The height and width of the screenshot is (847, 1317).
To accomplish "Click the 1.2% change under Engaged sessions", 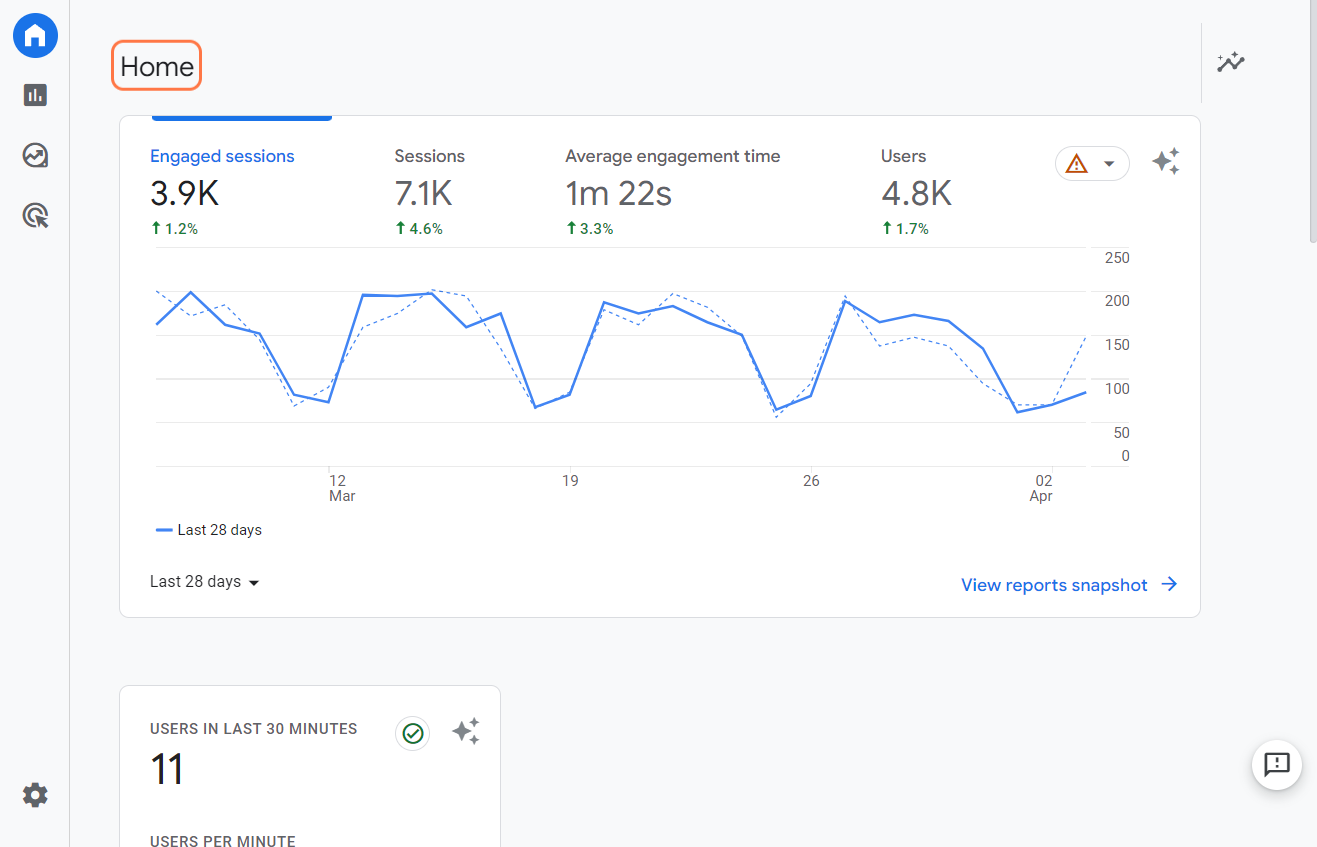I will click(174, 229).
